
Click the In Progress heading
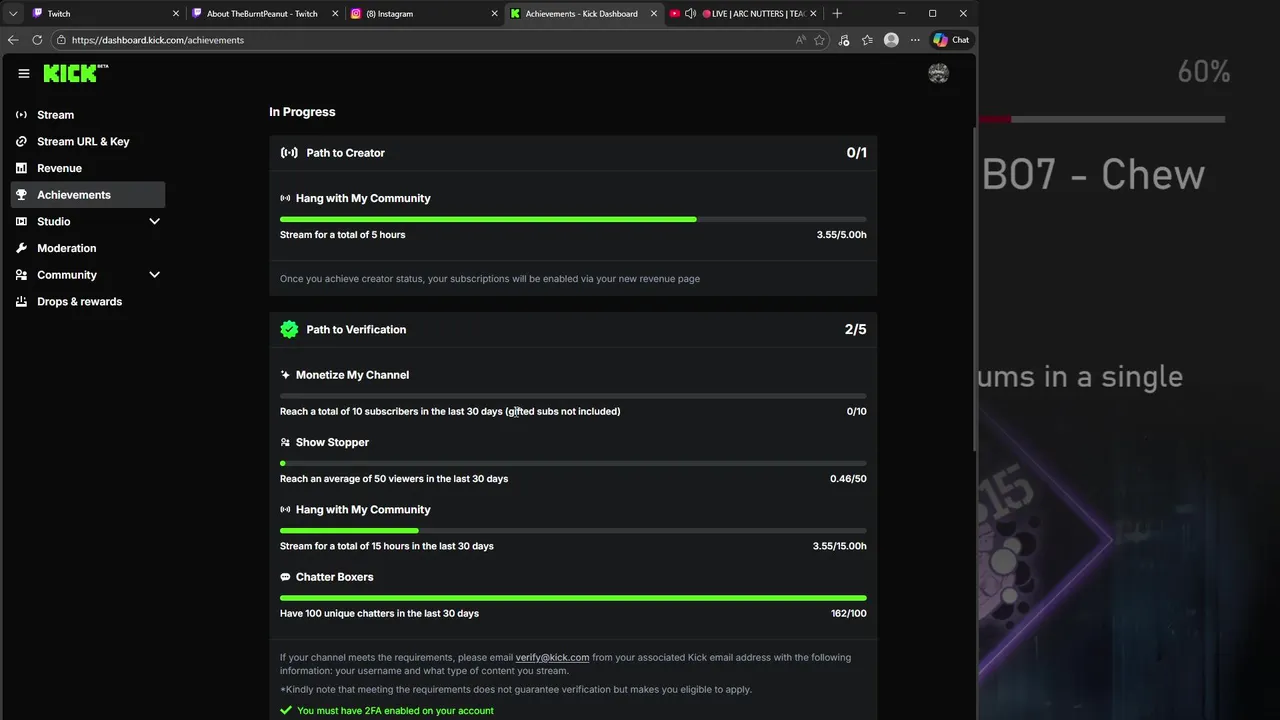click(302, 112)
